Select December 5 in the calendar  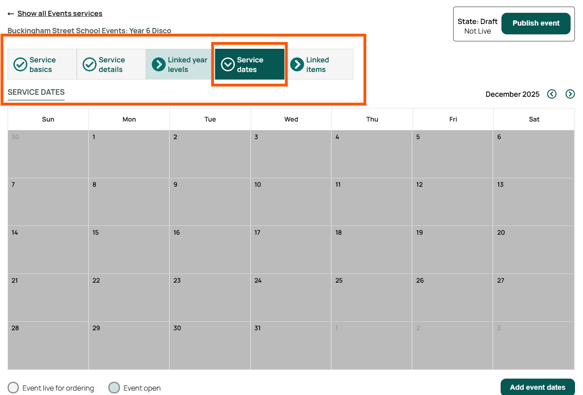click(453, 154)
